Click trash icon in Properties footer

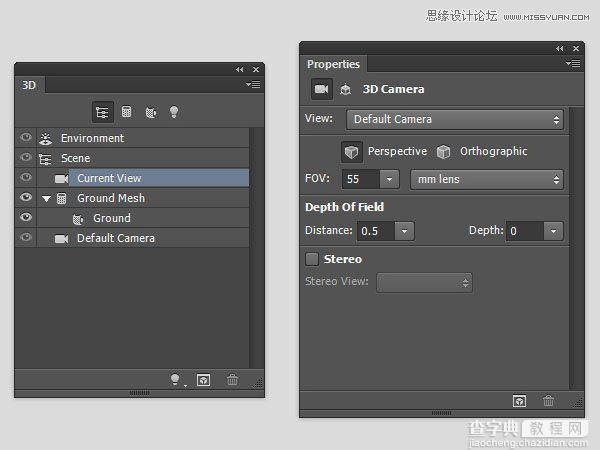click(548, 401)
